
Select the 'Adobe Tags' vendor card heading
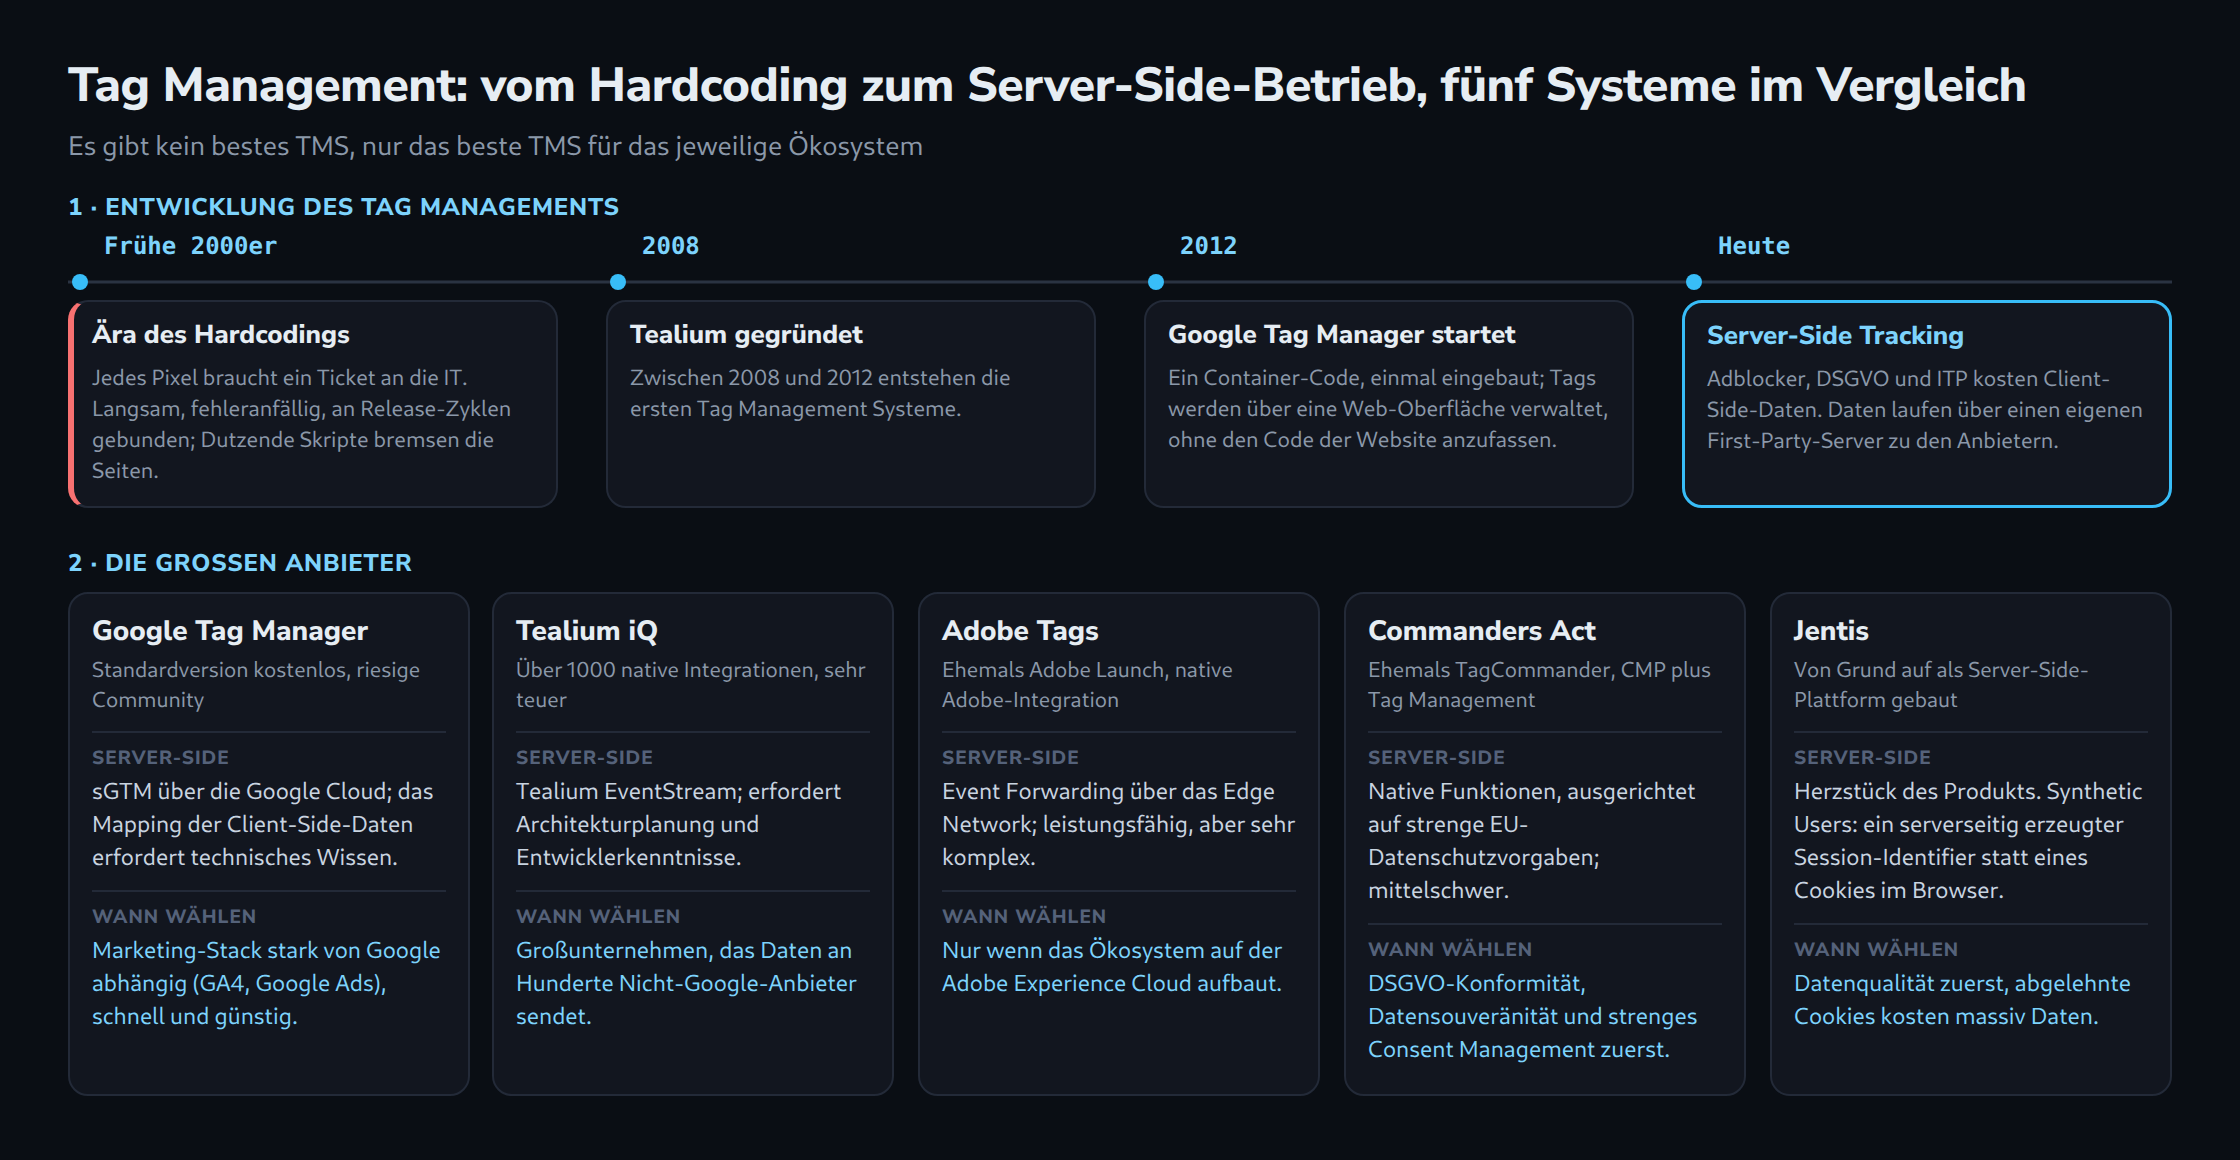tap(1020, 630)
